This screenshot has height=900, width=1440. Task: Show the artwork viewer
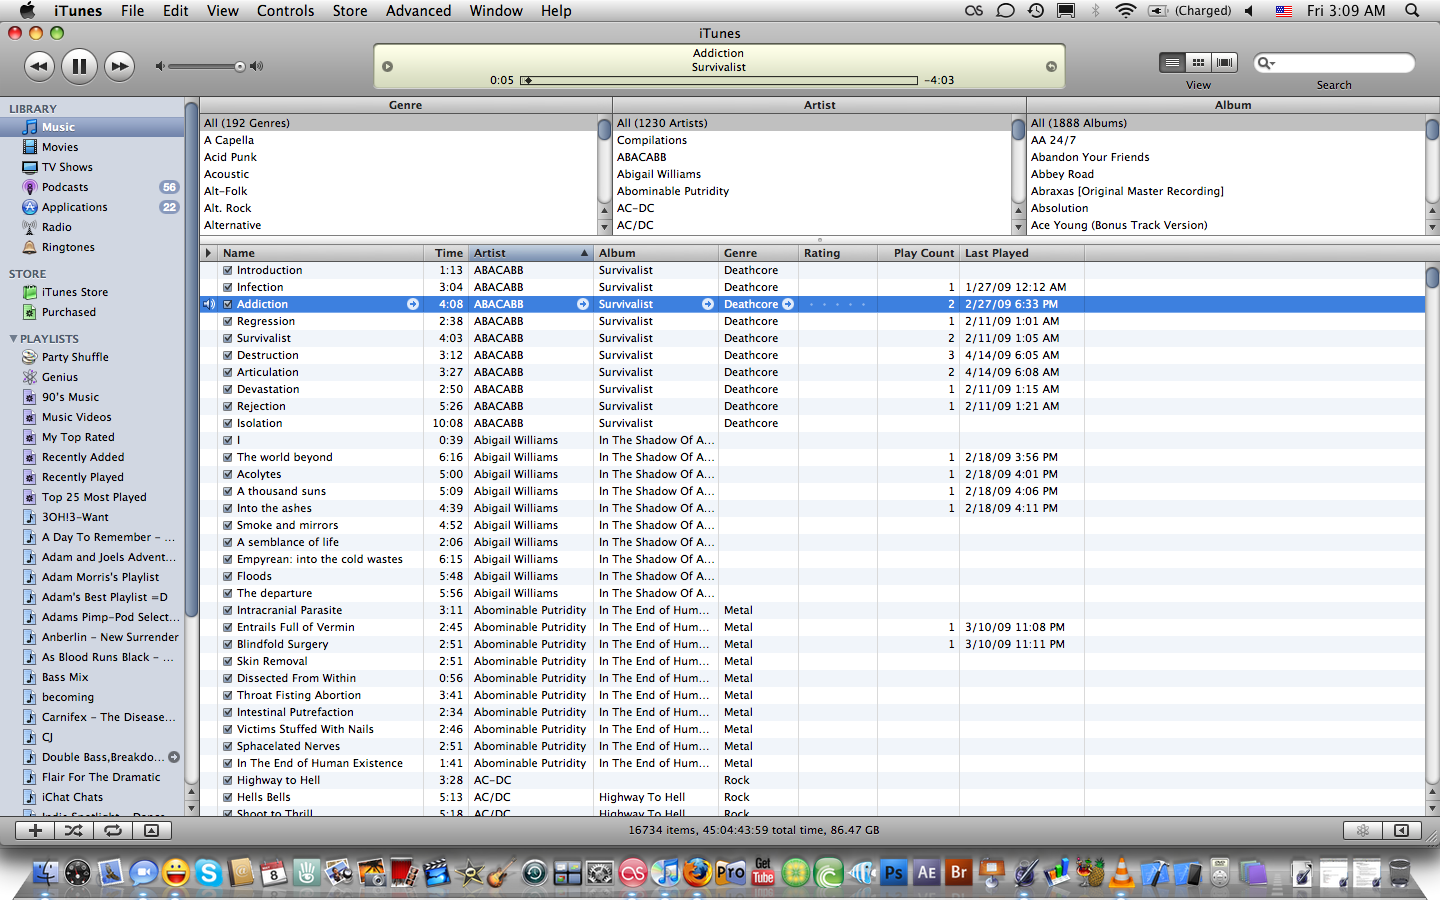[152, 830]
